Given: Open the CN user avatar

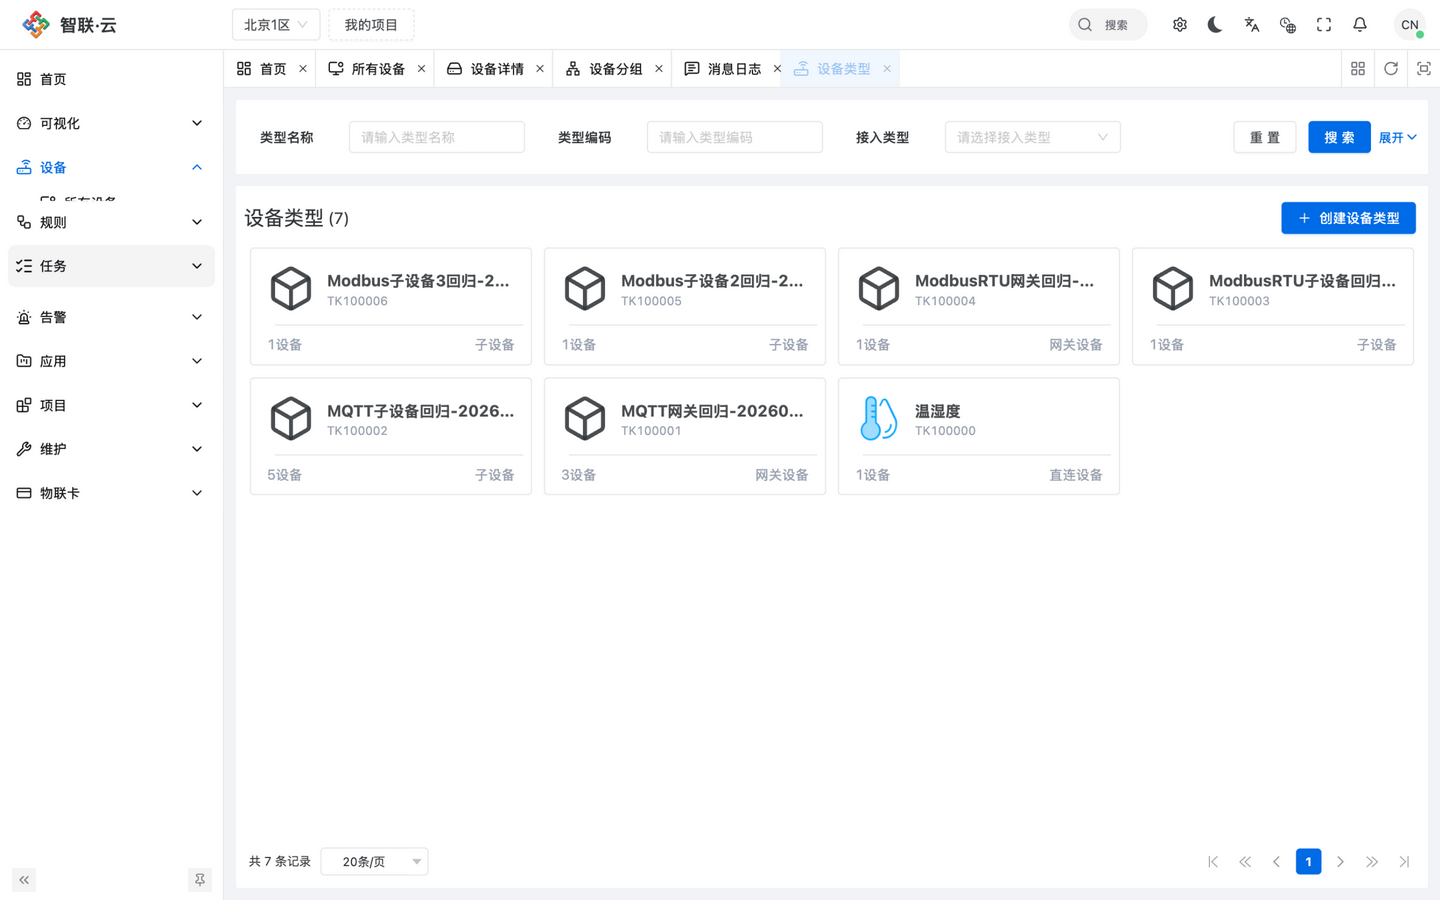Looking at the screenshot, I should click(x=1410, y=25).
